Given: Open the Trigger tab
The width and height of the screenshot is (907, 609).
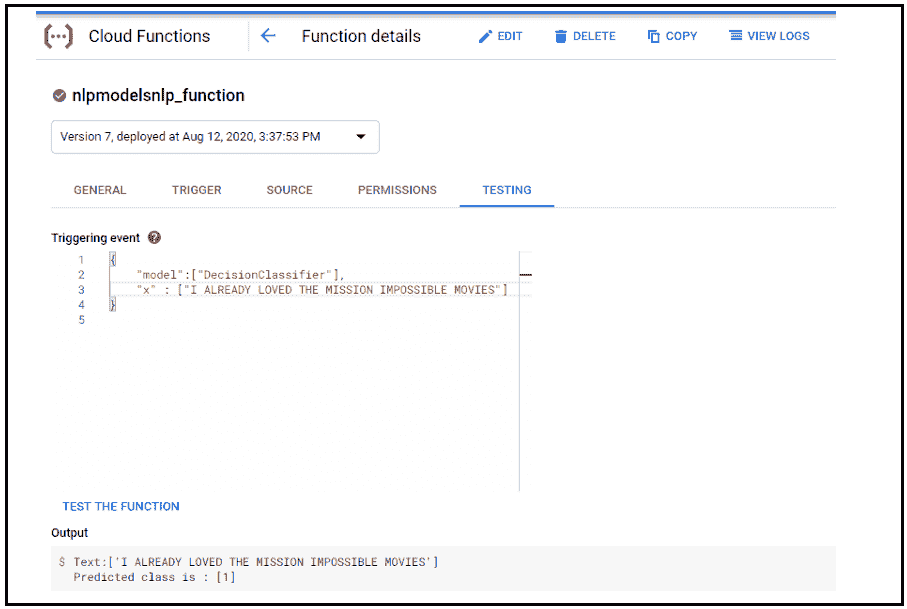Looking at the screenshot, I should coord(196,190).
